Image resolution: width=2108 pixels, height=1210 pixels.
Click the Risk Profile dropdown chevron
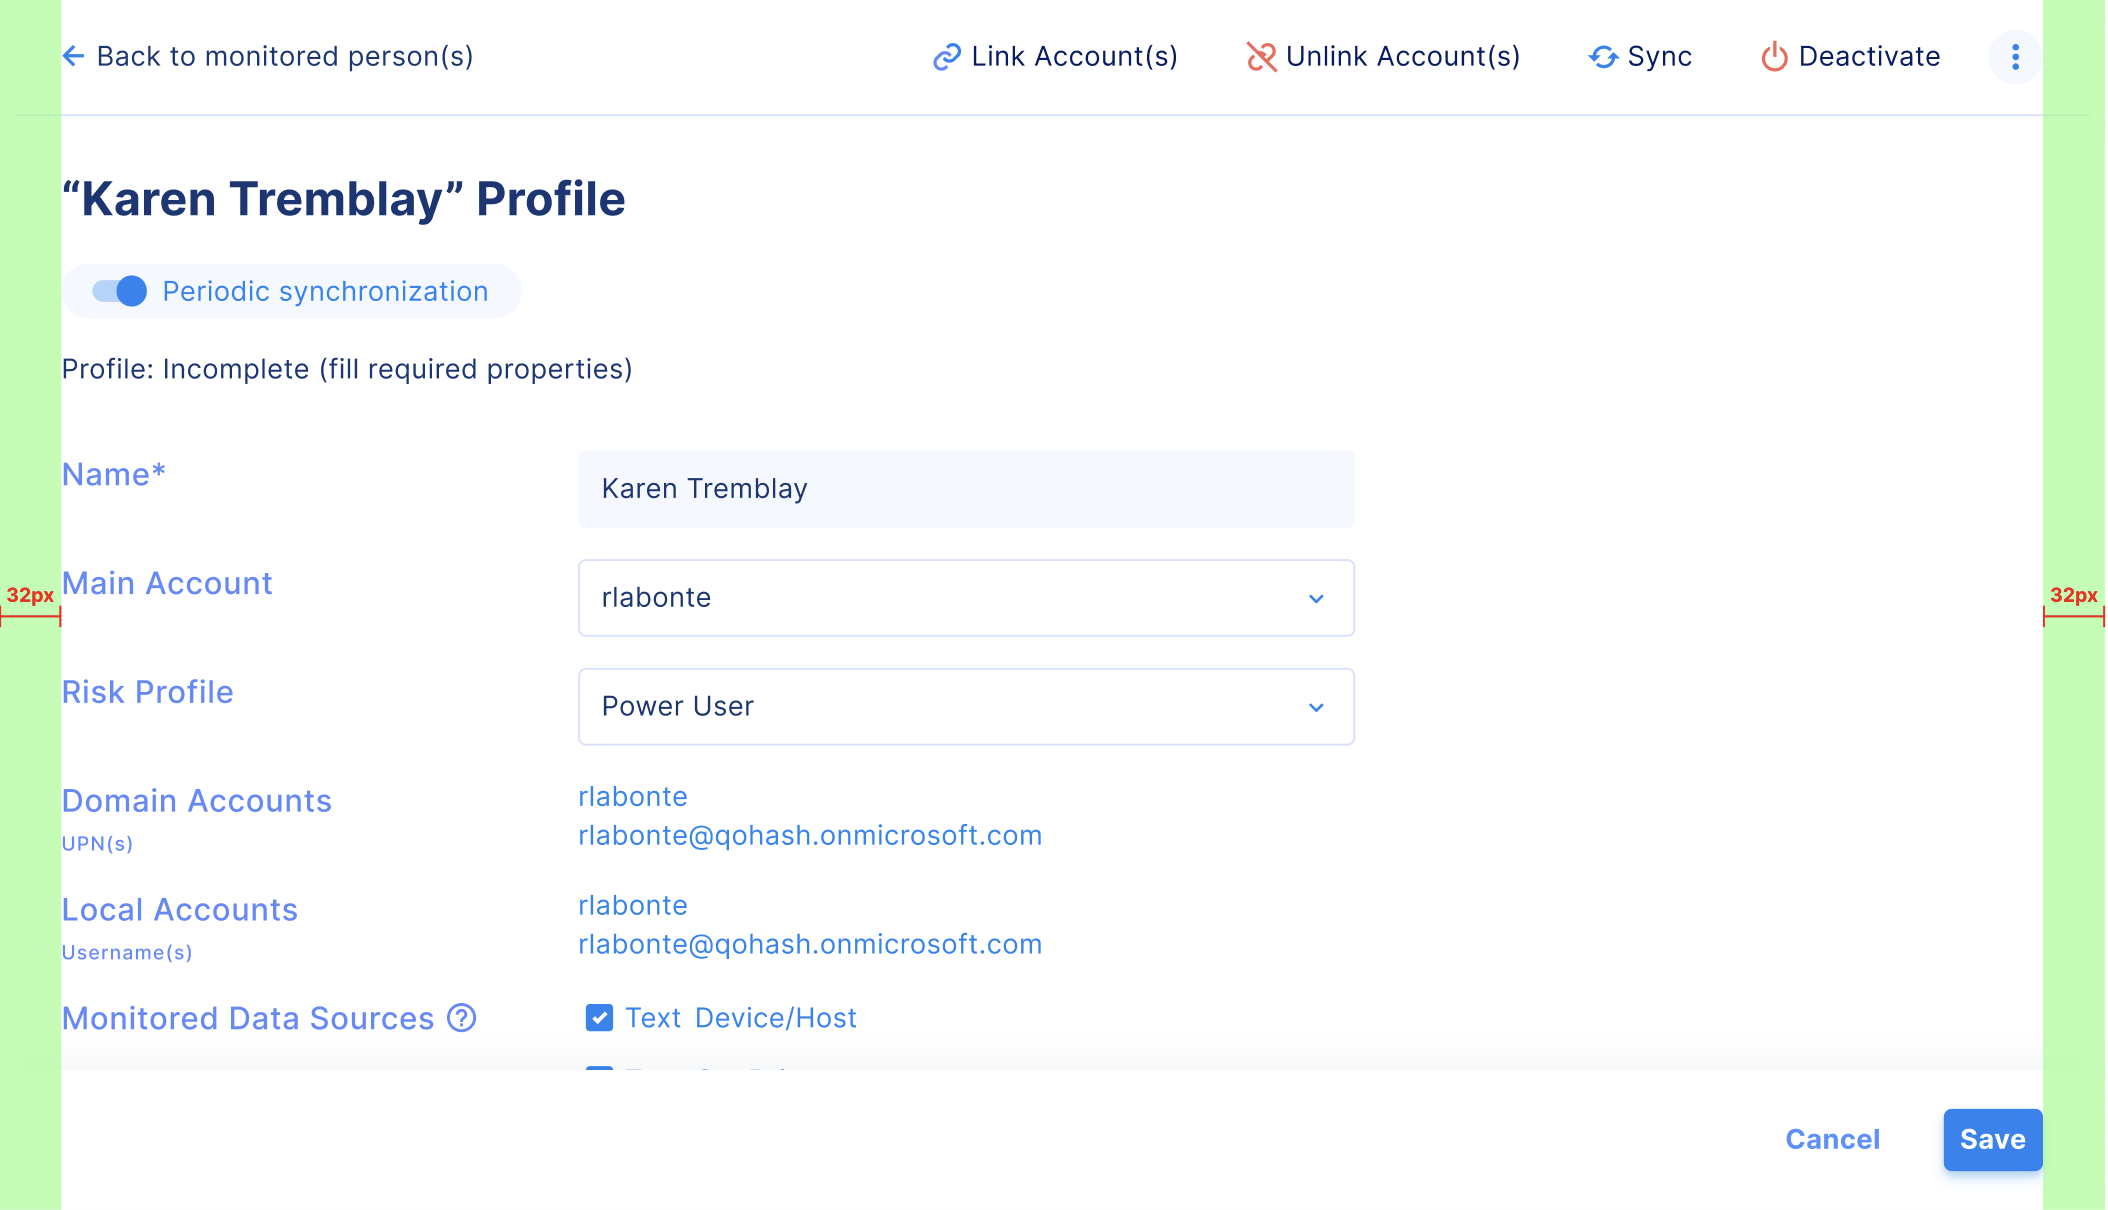click(x=1316, y=707)
